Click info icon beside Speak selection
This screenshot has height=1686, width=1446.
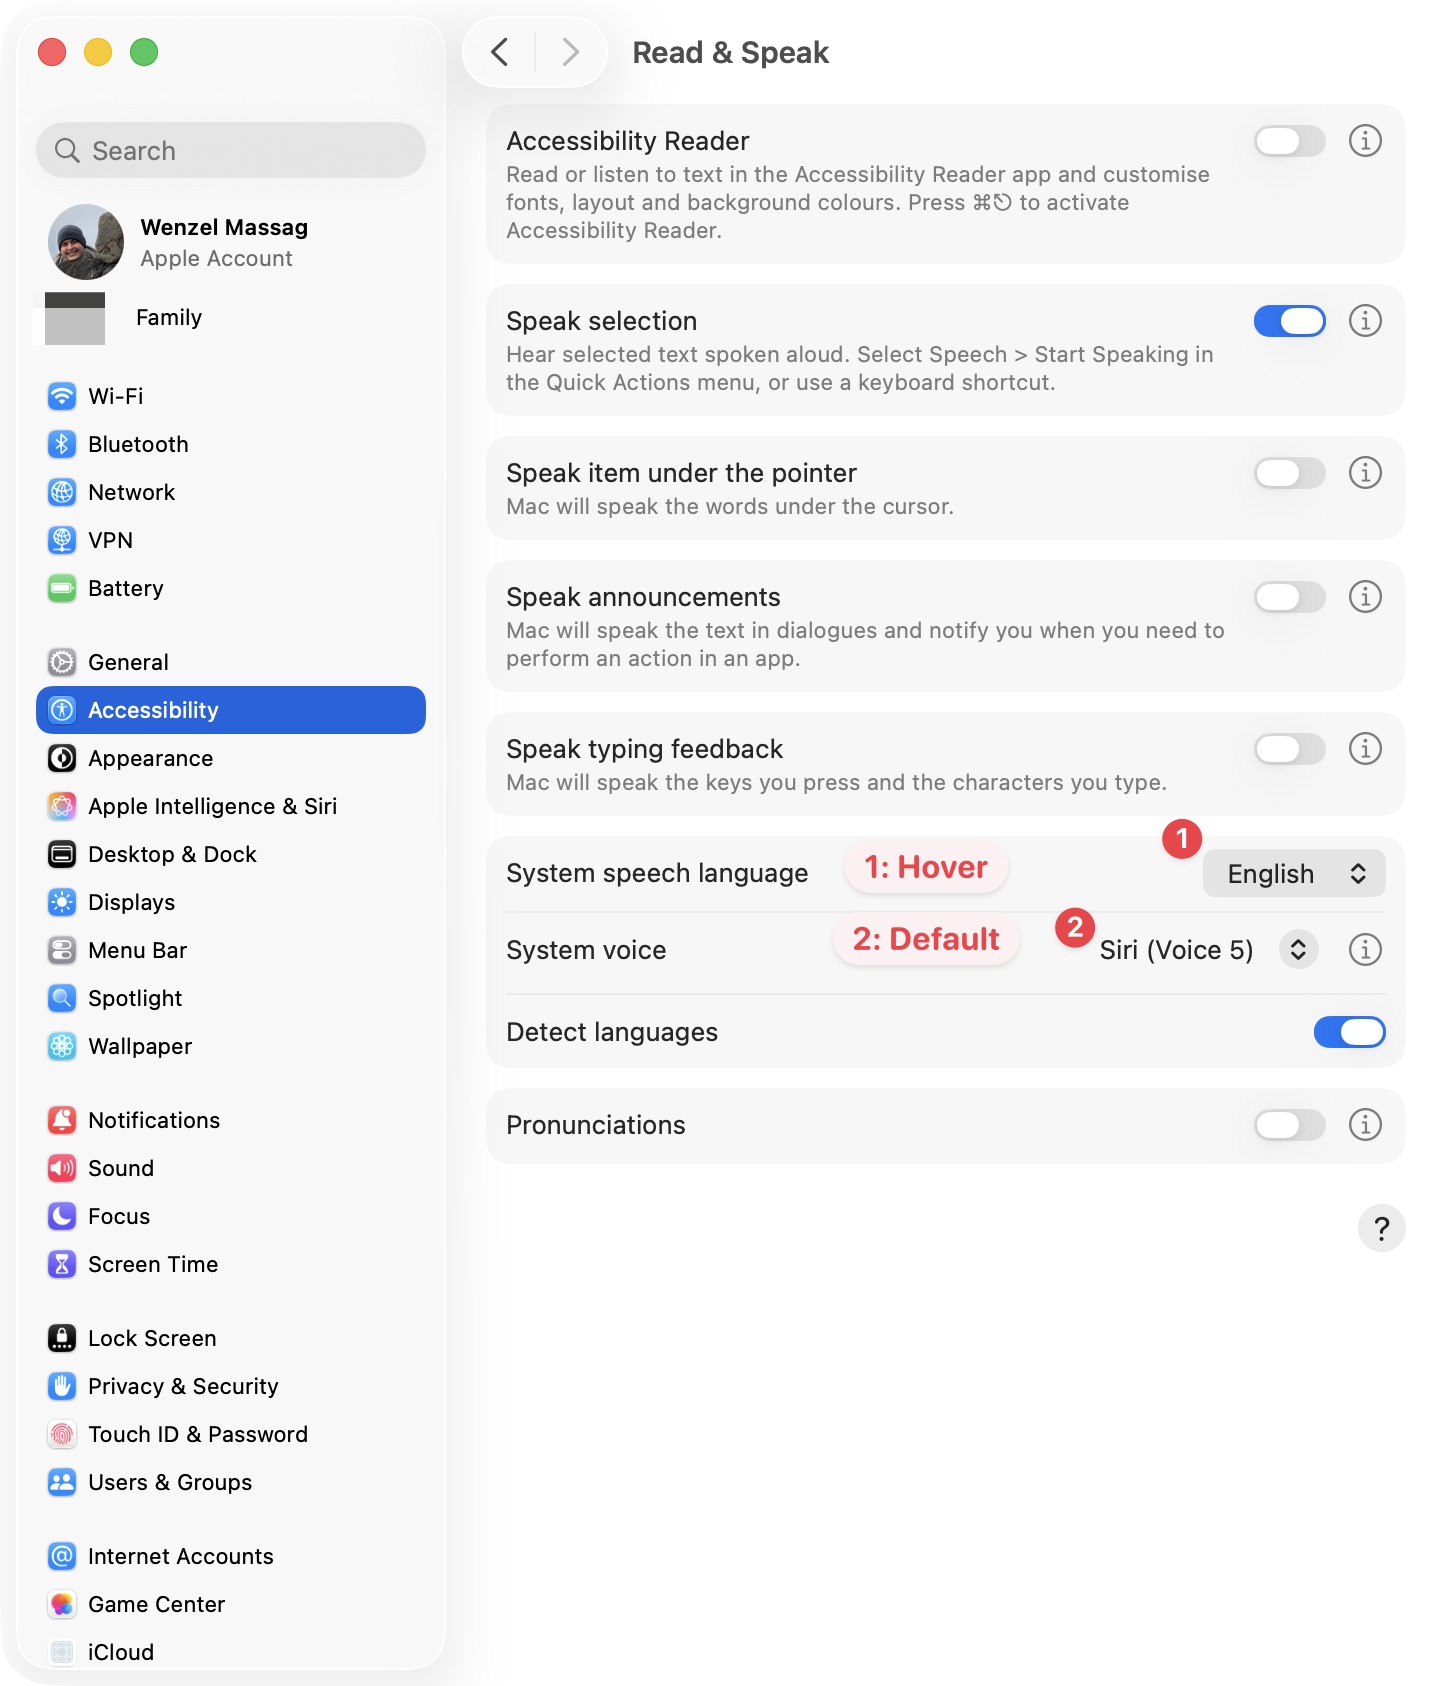point(1365,321)
